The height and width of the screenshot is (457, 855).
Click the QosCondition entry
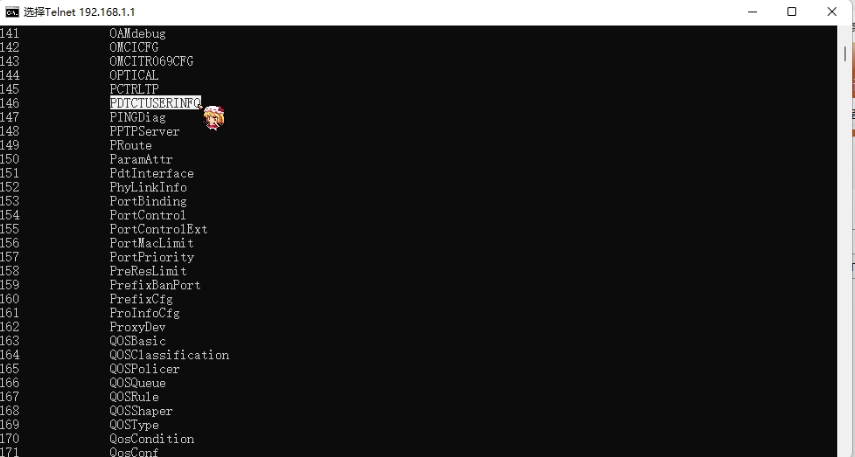[x=152, y=438]
